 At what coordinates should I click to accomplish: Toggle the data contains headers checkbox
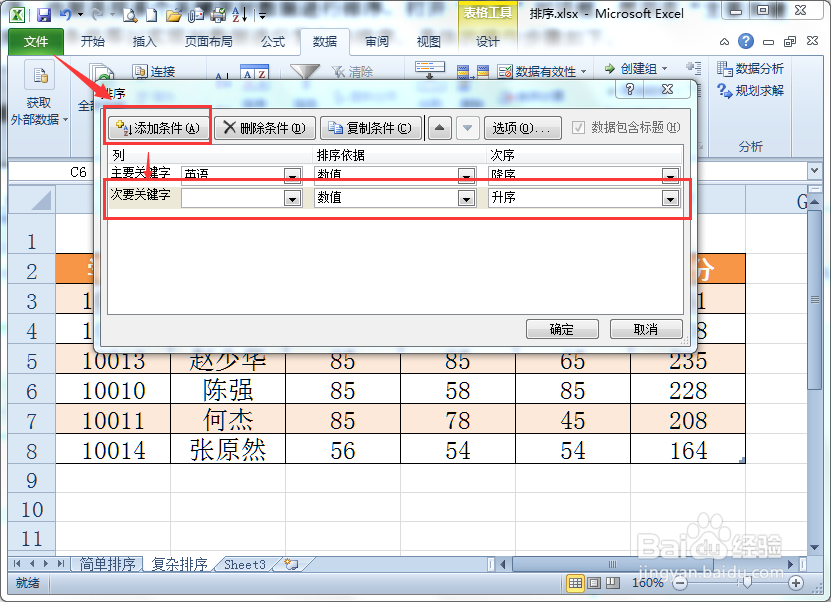(x=578, y=127)
